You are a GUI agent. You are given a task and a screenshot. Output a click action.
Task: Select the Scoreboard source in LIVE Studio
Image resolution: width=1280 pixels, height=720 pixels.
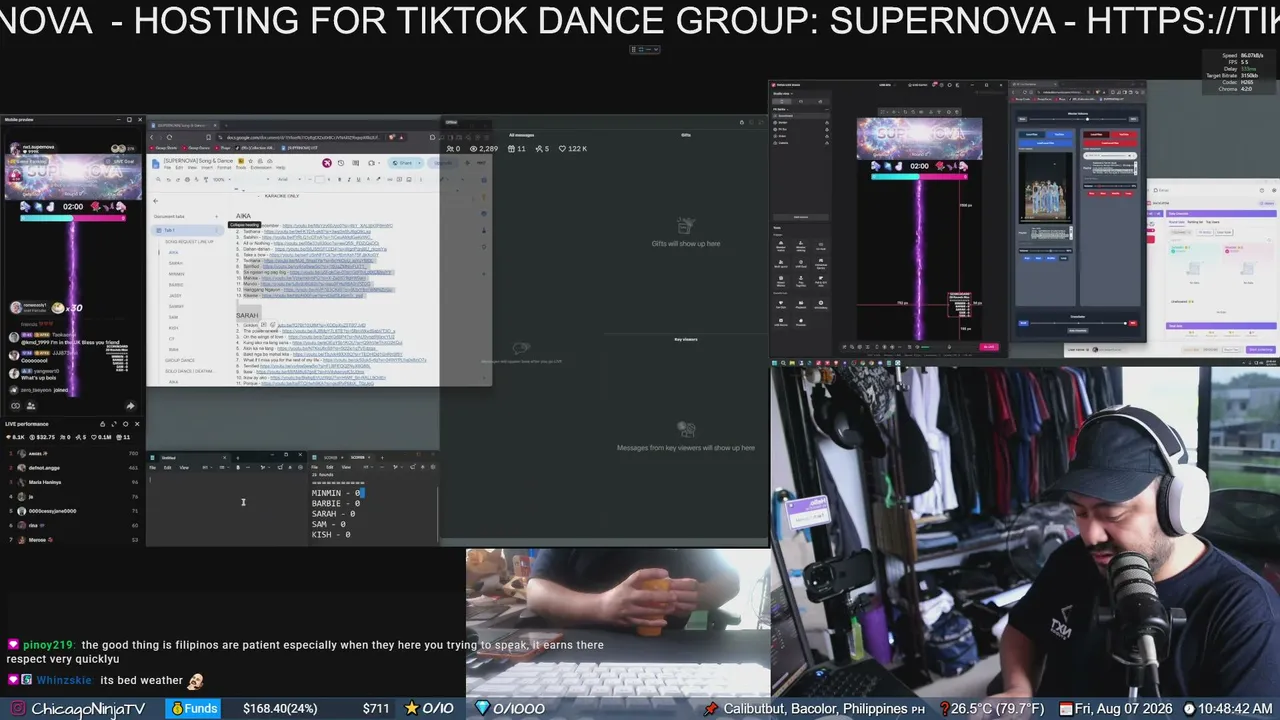point(800,115)
